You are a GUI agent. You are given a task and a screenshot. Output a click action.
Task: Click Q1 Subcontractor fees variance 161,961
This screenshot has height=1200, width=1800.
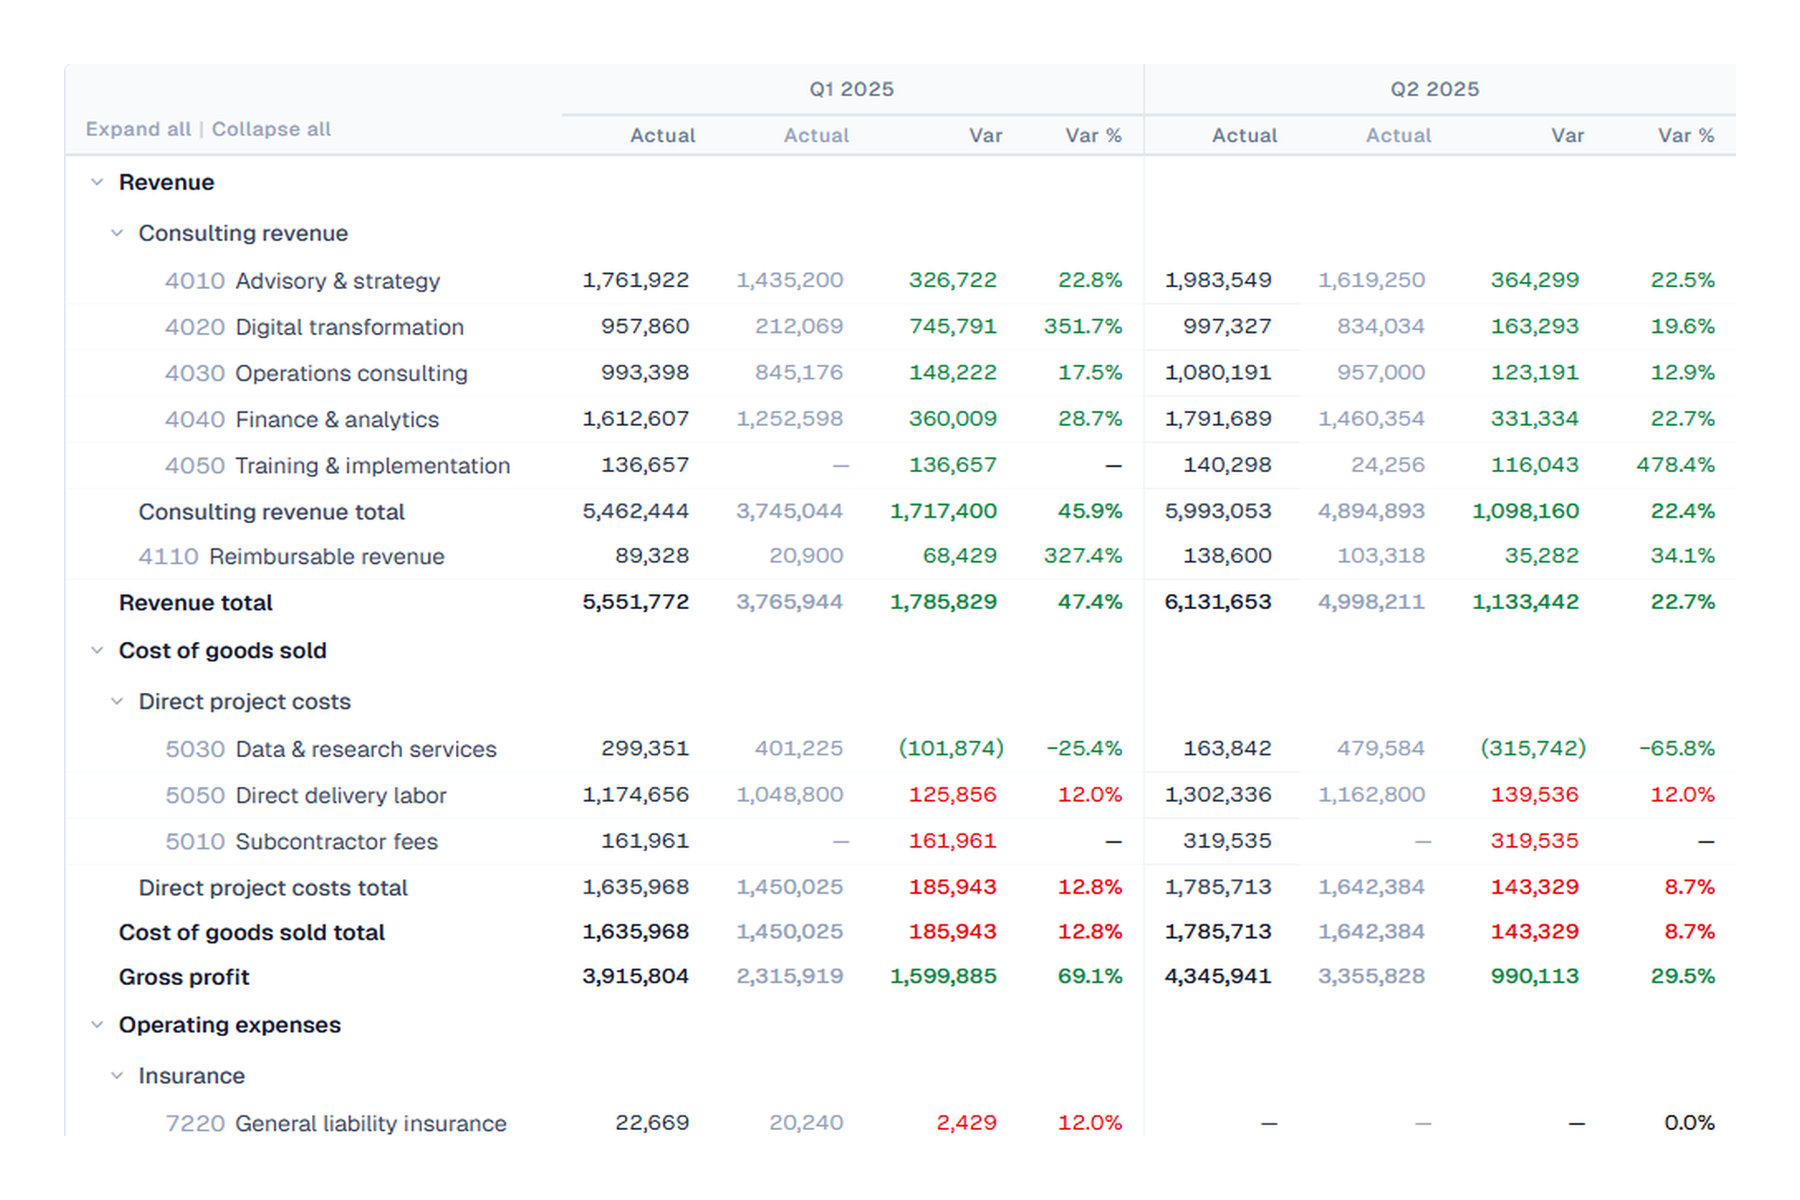[x=952, y=840]
